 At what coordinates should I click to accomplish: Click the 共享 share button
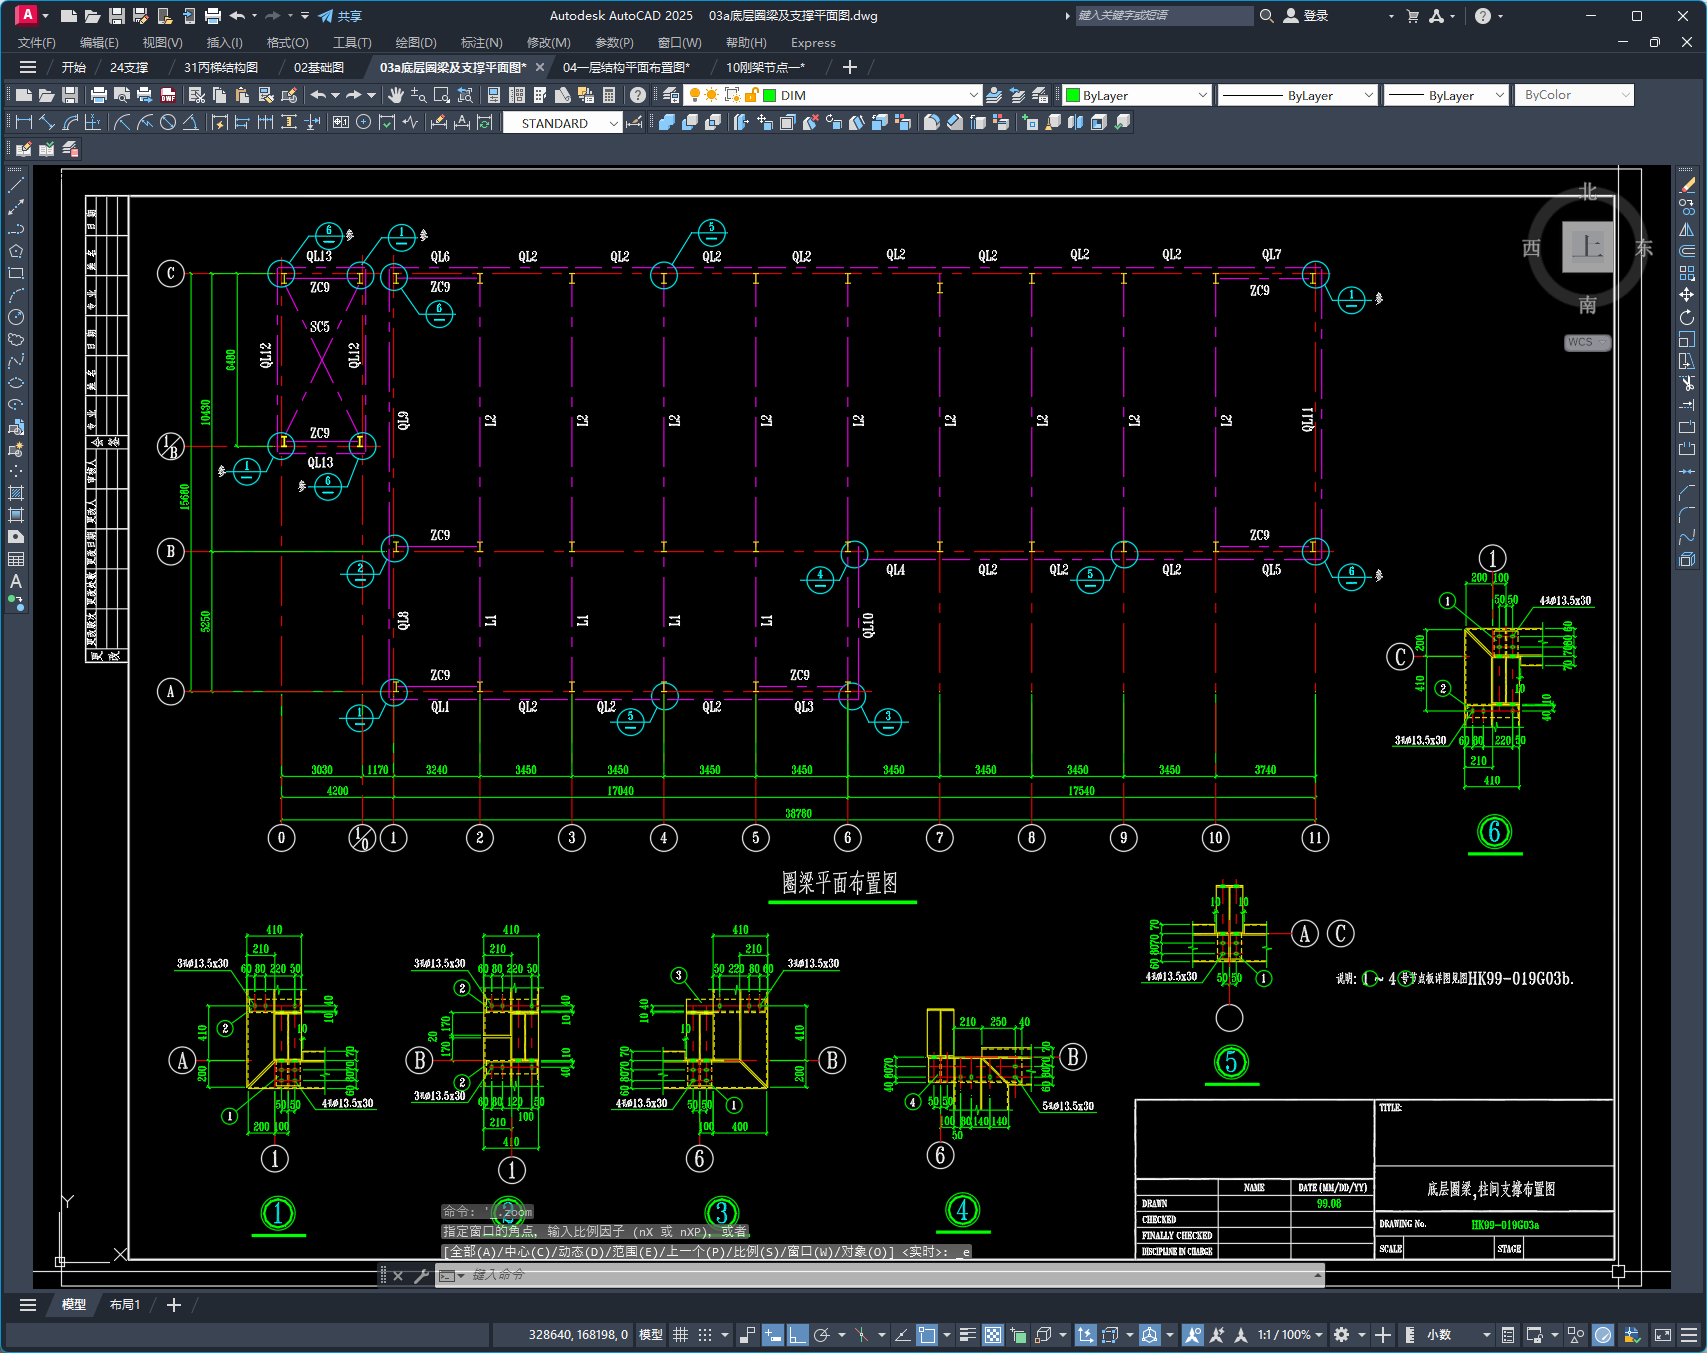340,16
